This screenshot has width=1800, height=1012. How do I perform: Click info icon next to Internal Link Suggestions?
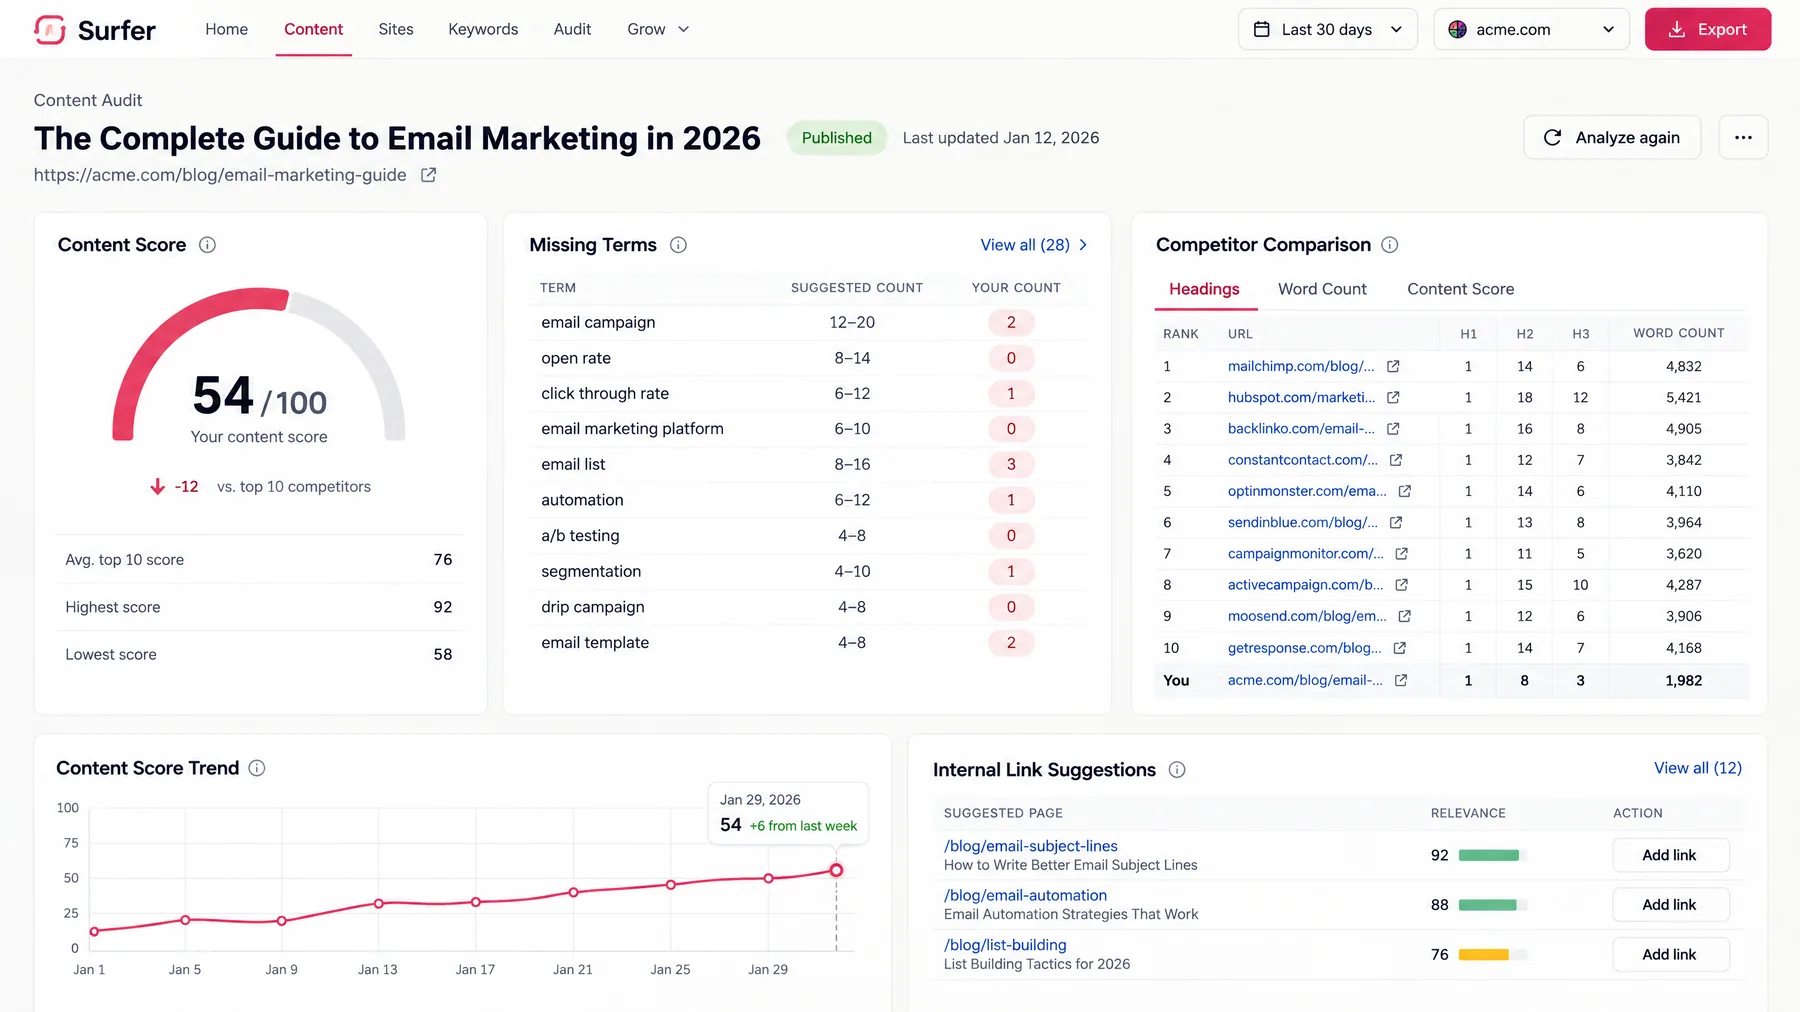[x=1177, y=770]
